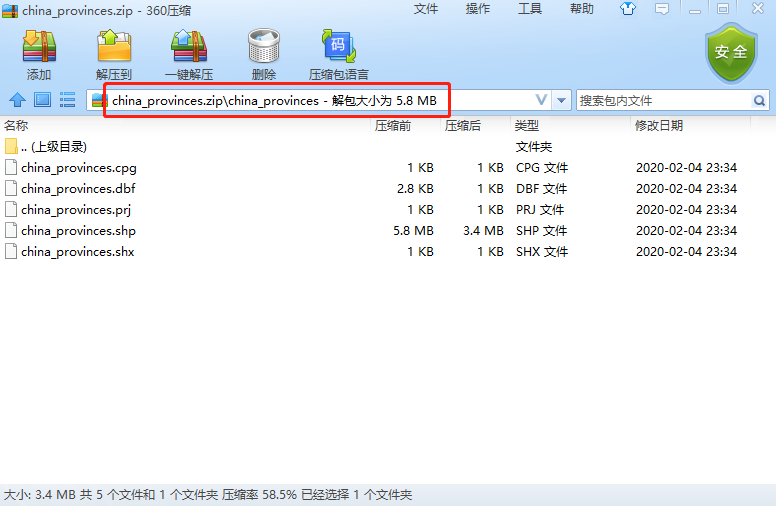The width and height of the screenshot is (776, 506).
Task: Click the CPG 文件 type cell
Action: tap(542, 167)
